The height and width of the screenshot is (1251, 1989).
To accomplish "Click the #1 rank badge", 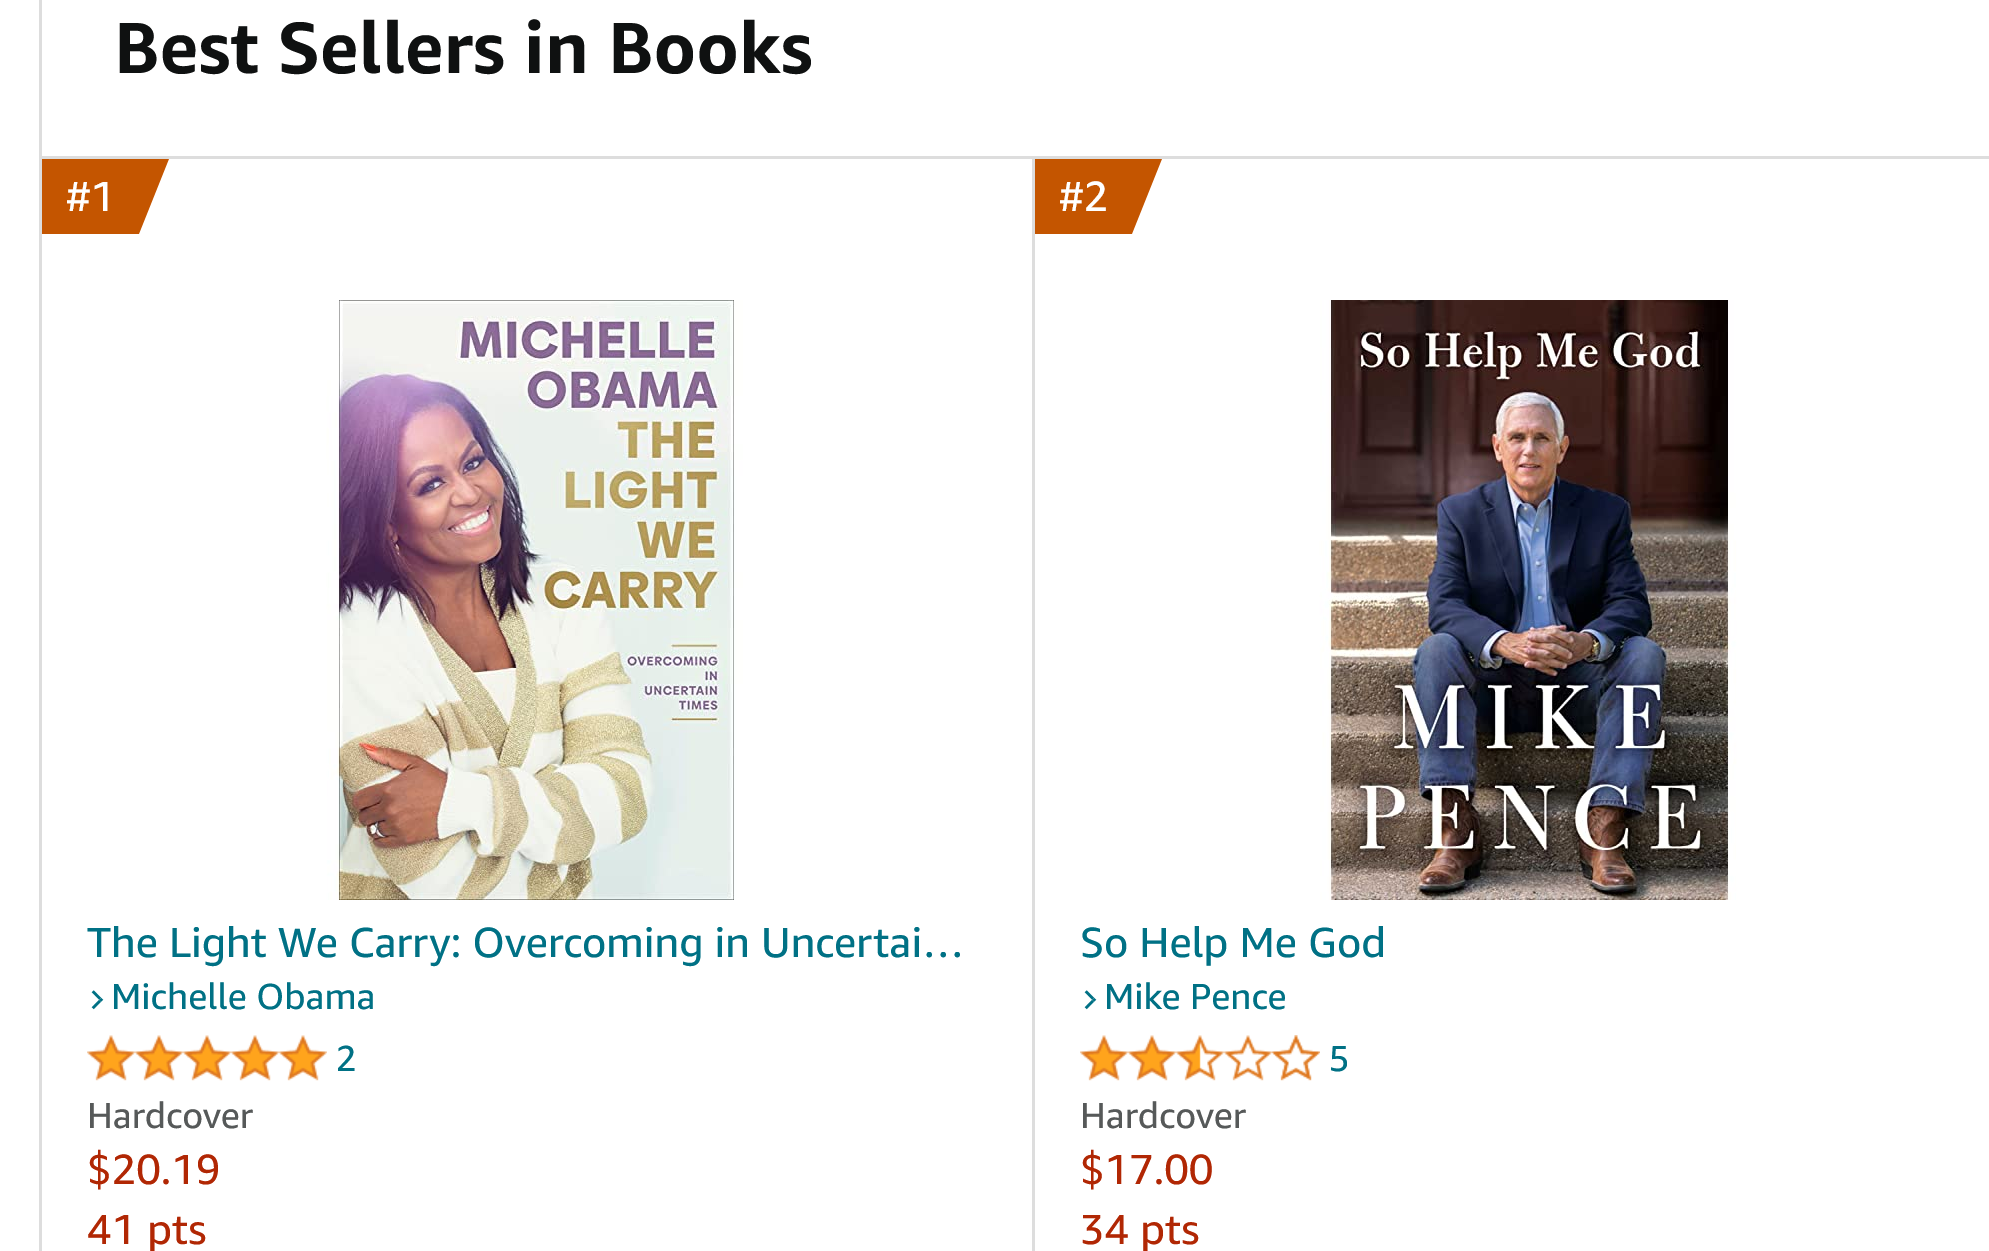I will 92,196.
